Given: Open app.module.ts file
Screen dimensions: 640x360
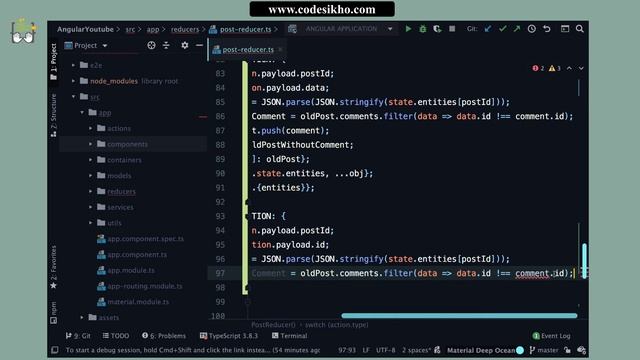Looking at the screenshot, I should click(x=131, y=270).
